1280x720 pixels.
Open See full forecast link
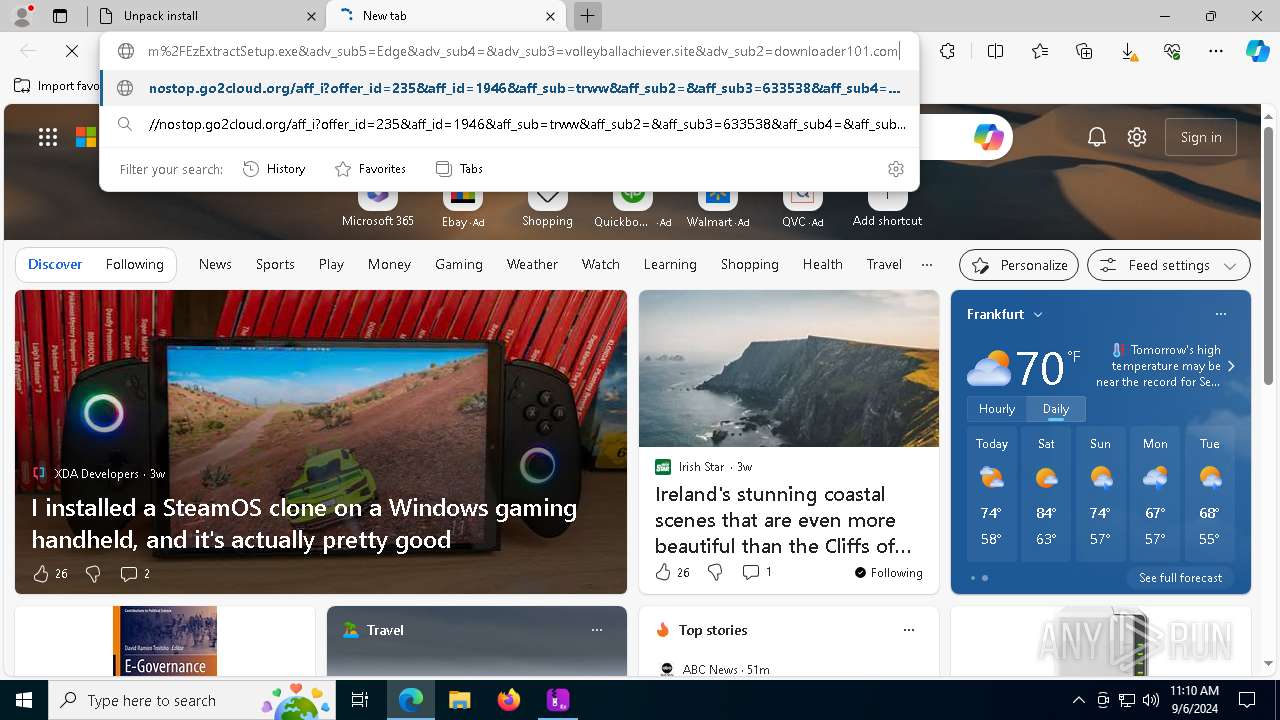click(x=1180, y=577)
